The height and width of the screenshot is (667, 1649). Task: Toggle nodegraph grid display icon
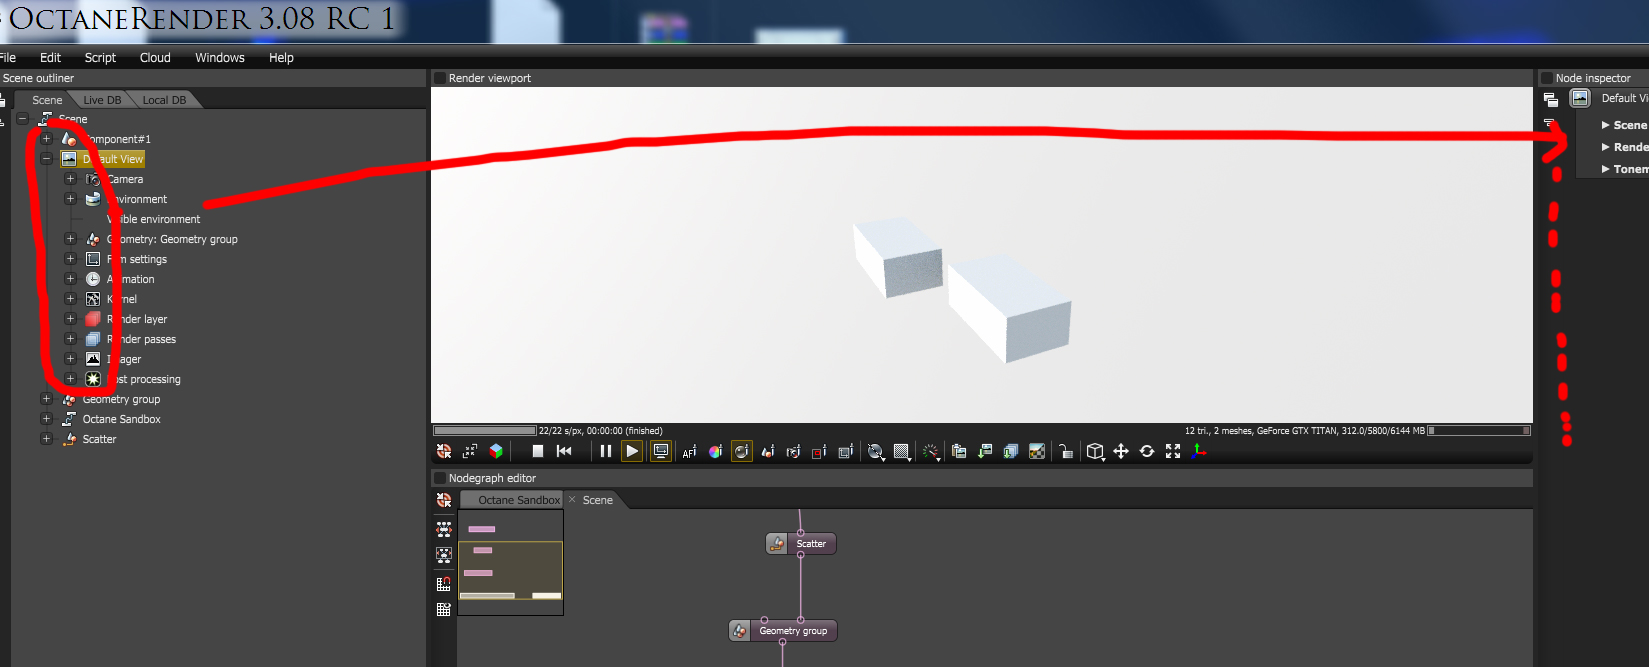(x=444, y=609)
